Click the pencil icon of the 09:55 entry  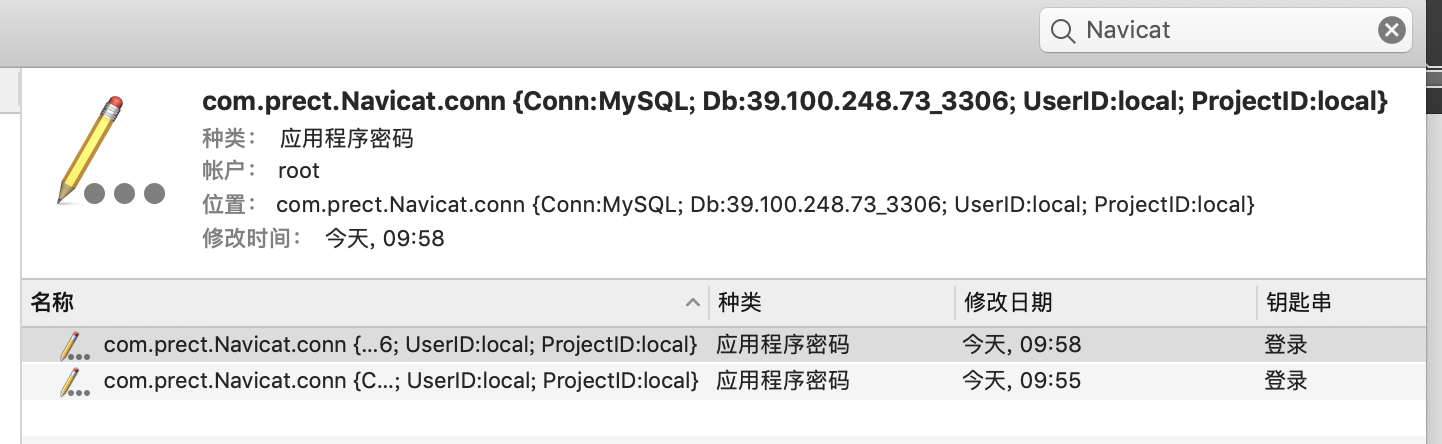pos(71,381)
